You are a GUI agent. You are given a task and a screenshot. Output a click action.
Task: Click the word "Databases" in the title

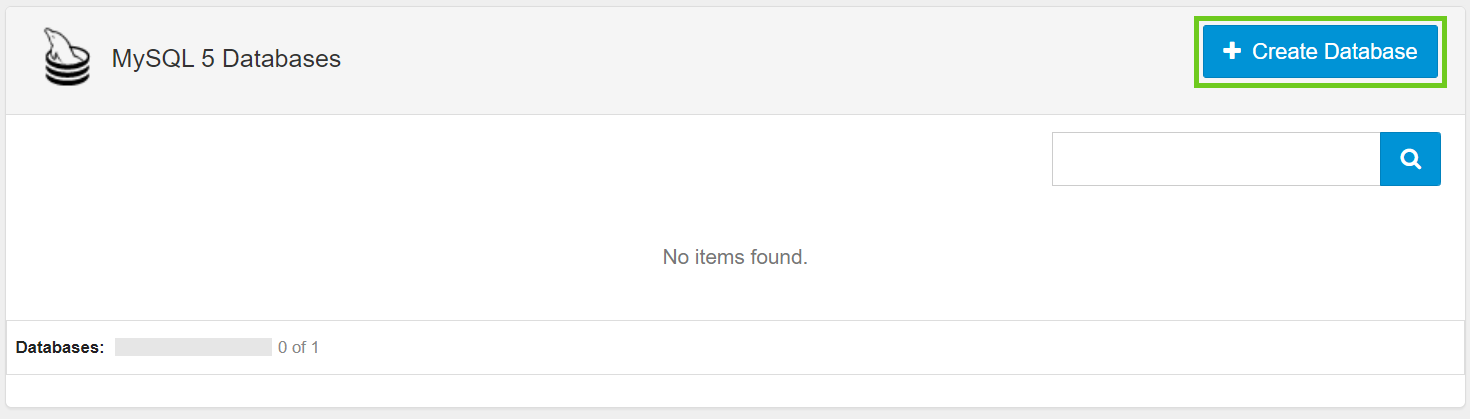[x=281, y=59]
